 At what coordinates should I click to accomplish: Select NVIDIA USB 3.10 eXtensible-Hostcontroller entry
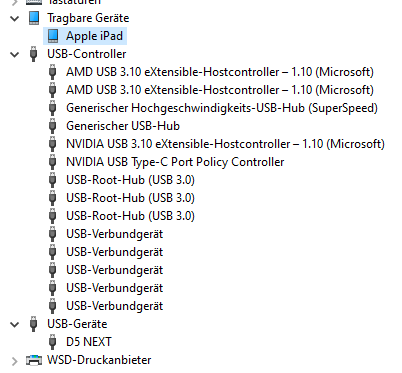click(x=225, y=144)
